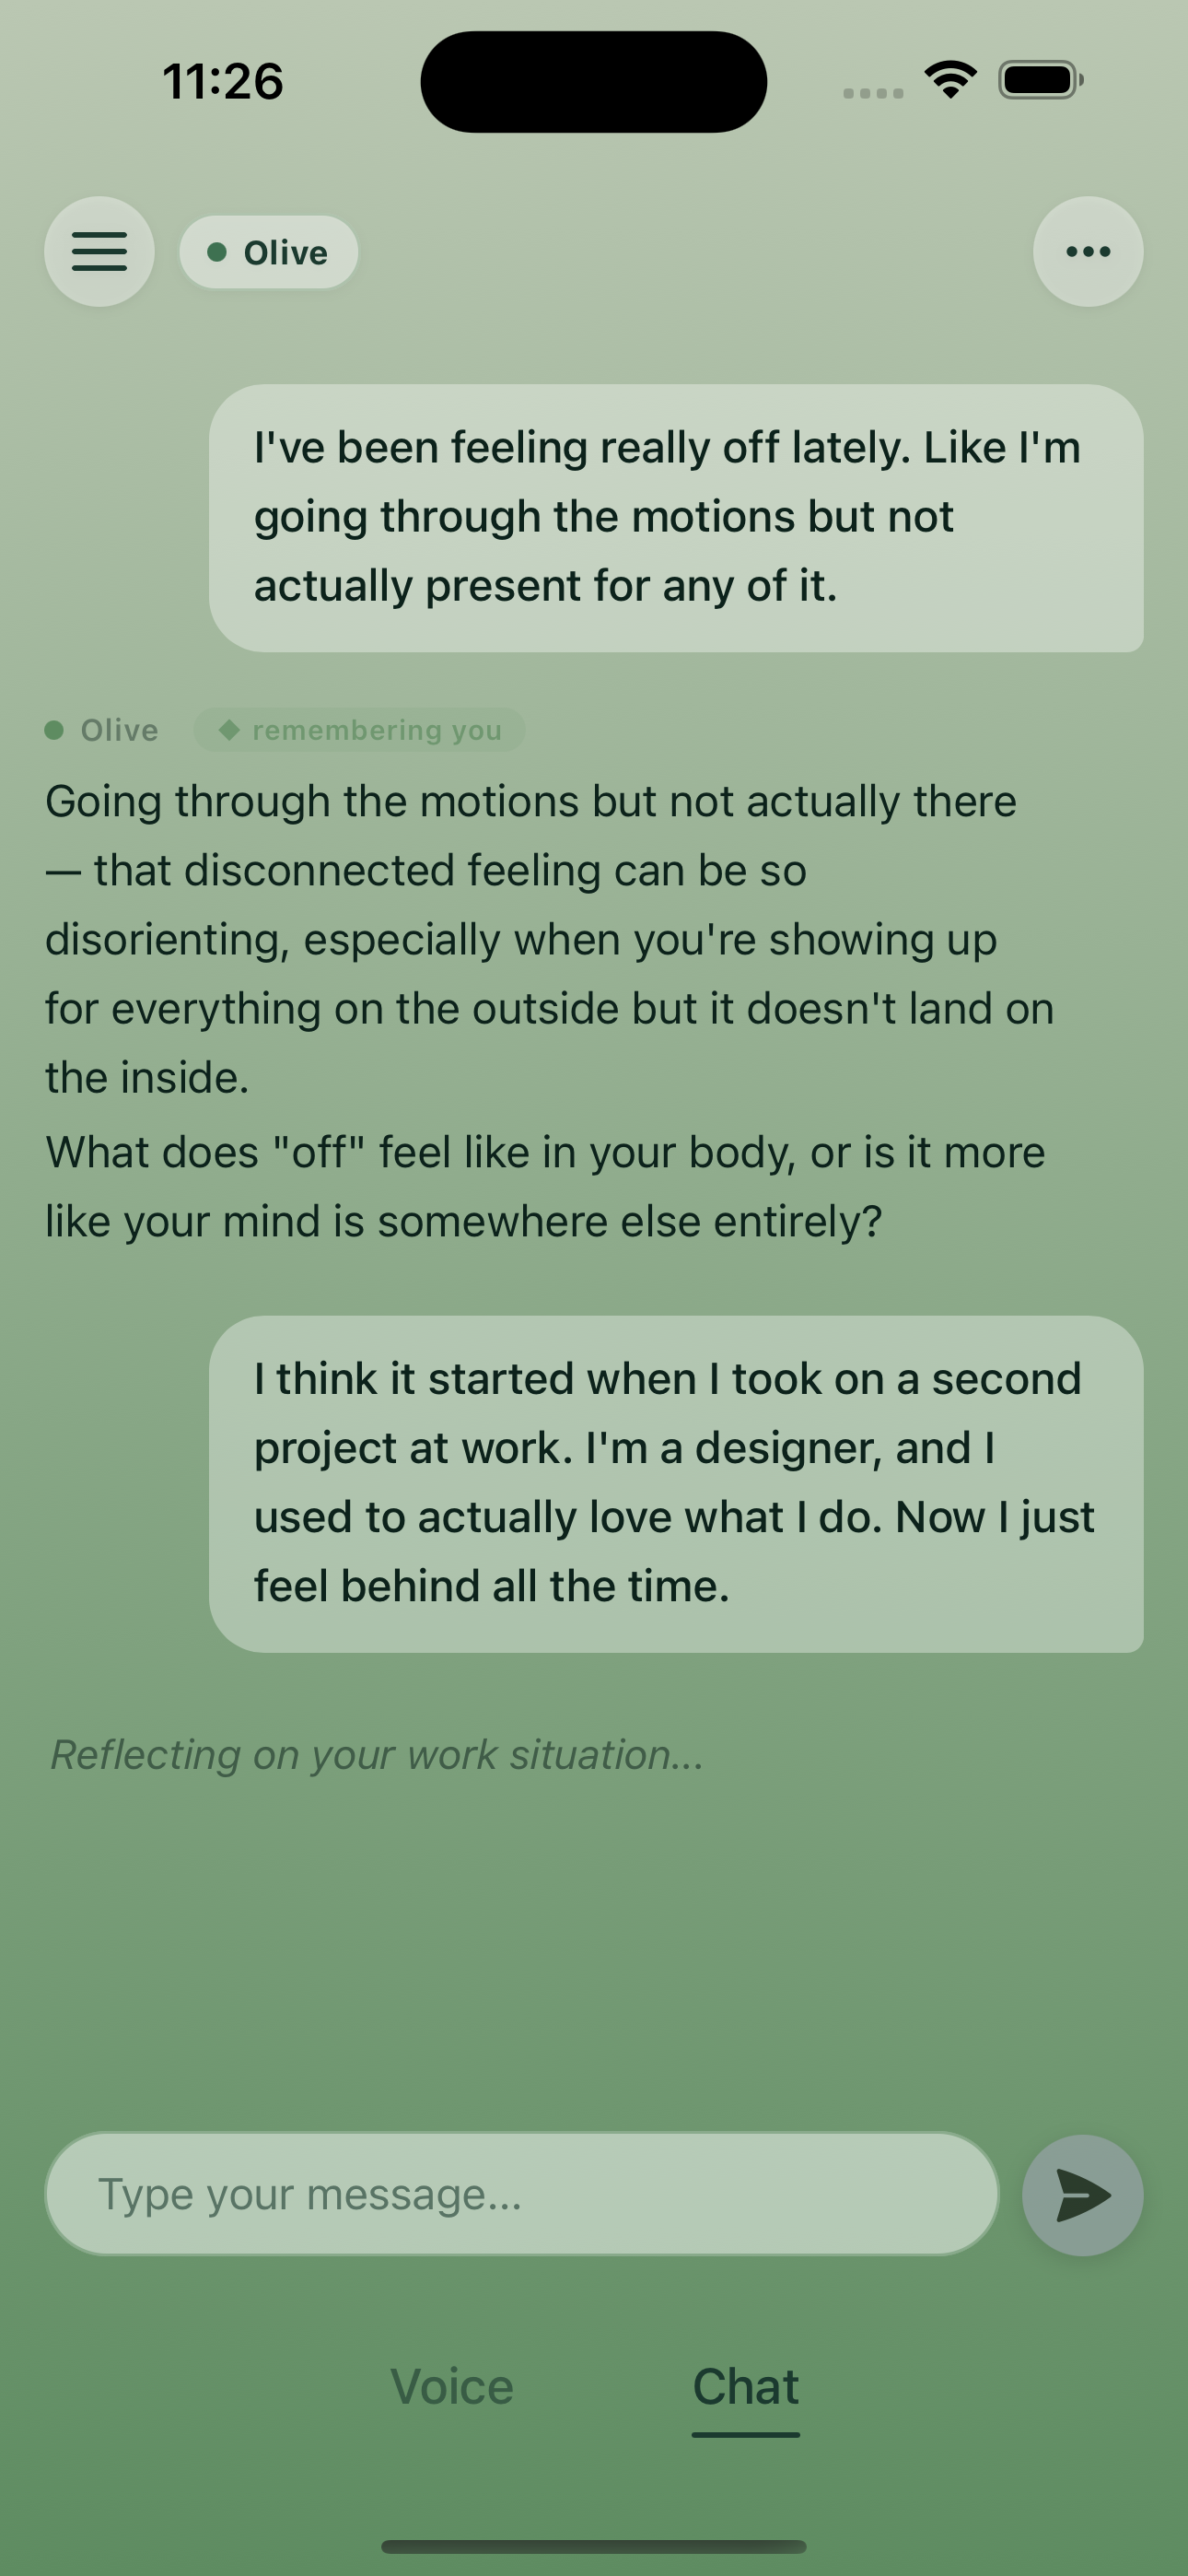Open the three-dot options menu

[1087, 252]
